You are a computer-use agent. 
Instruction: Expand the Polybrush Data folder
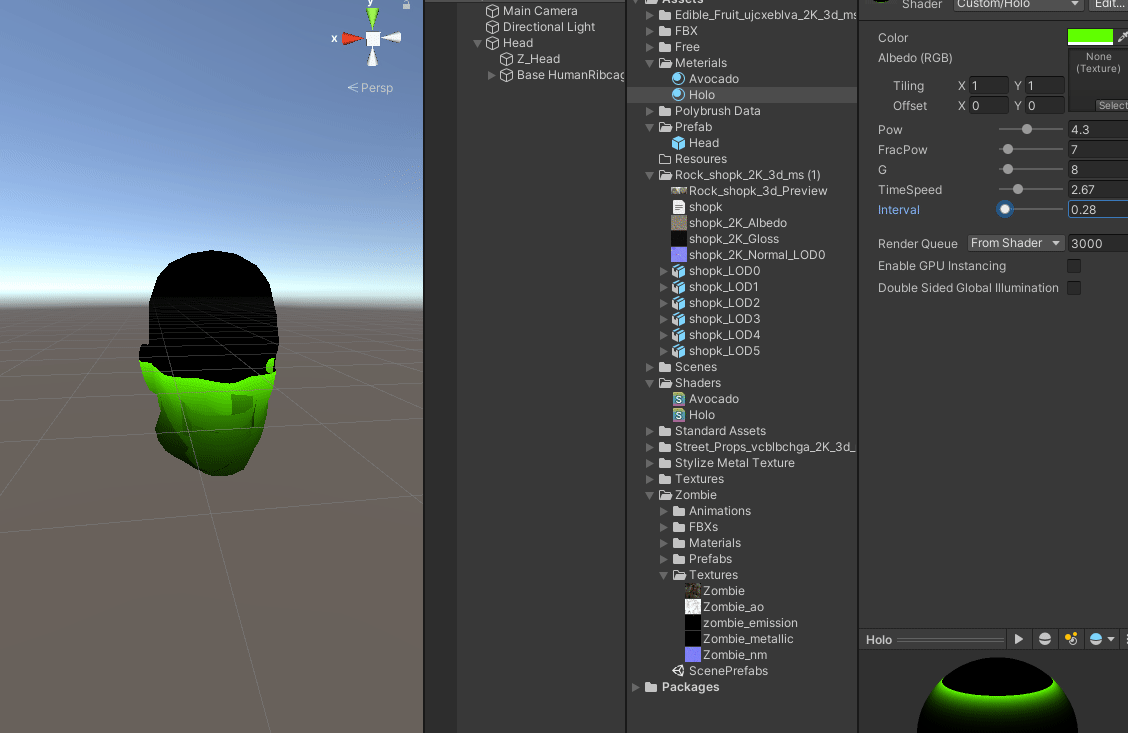click(x=650, y=111)
